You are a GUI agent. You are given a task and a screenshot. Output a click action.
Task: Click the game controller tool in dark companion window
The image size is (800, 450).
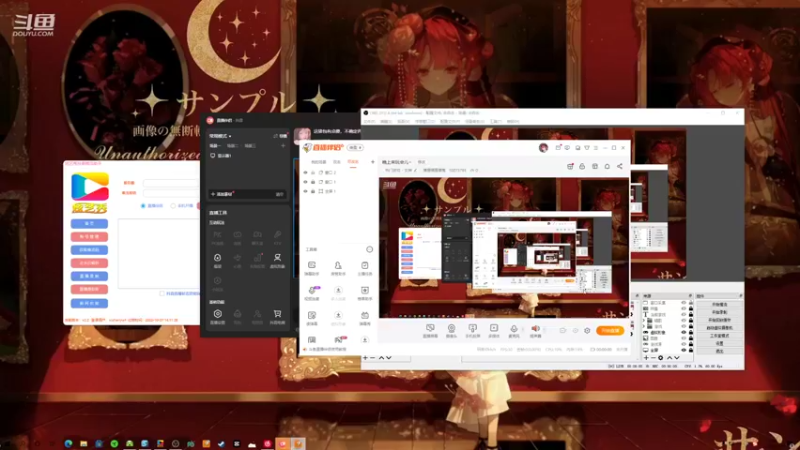click(237, 235)
